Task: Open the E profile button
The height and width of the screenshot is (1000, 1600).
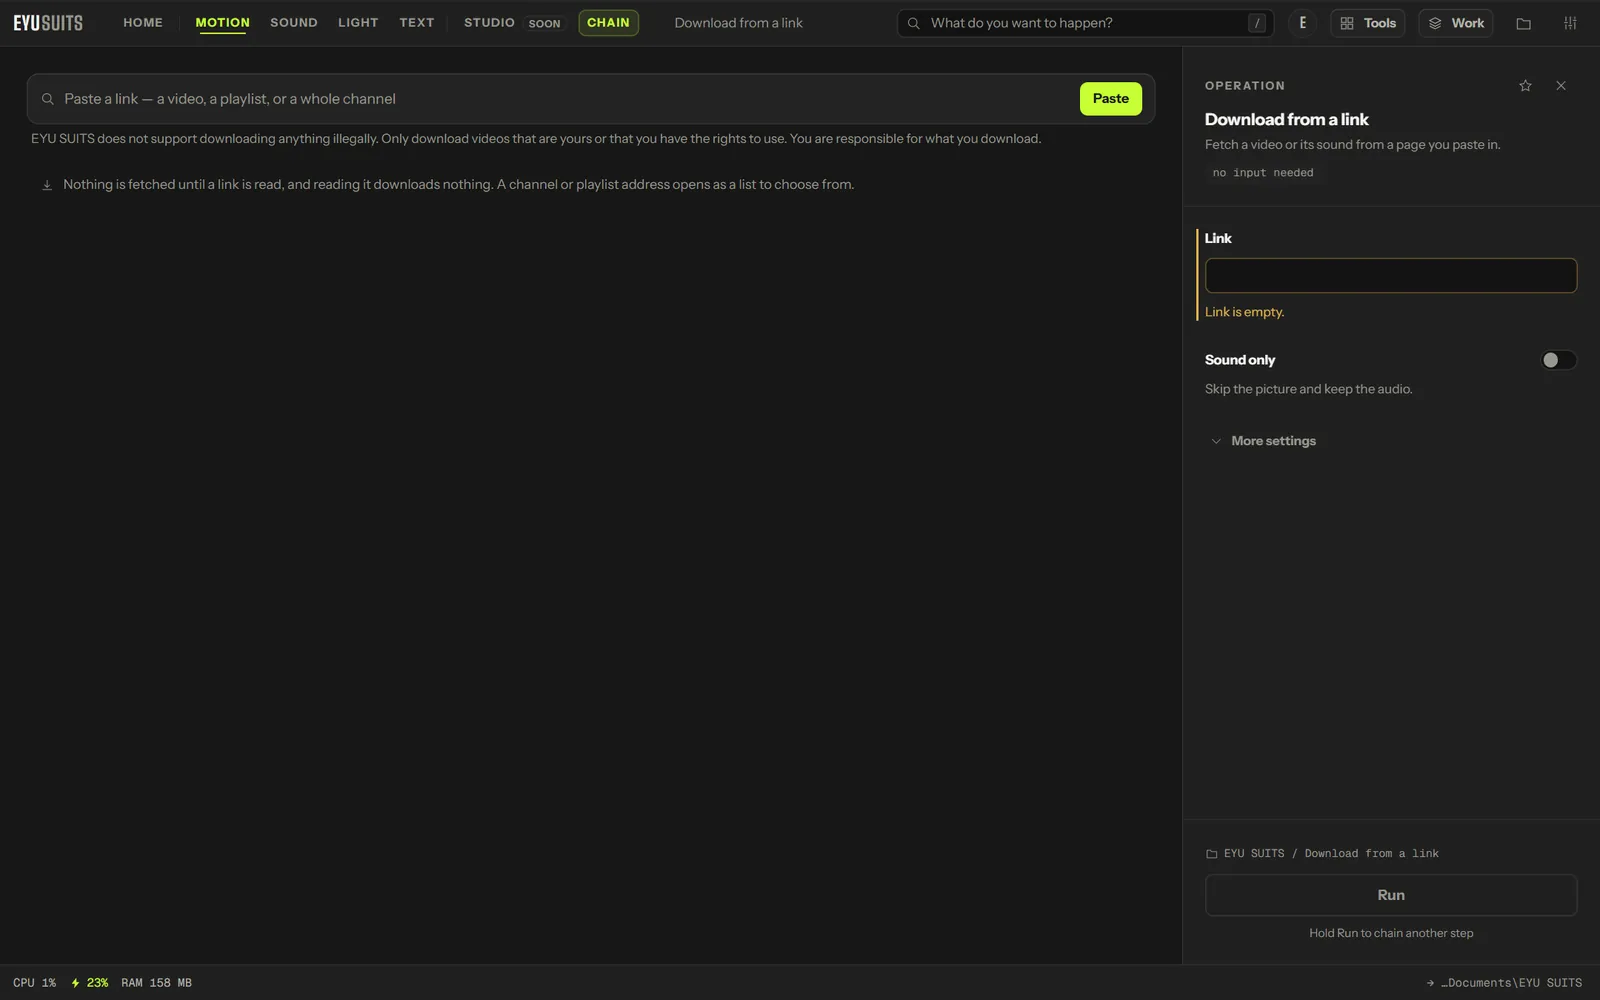Action: point(1302,23)
